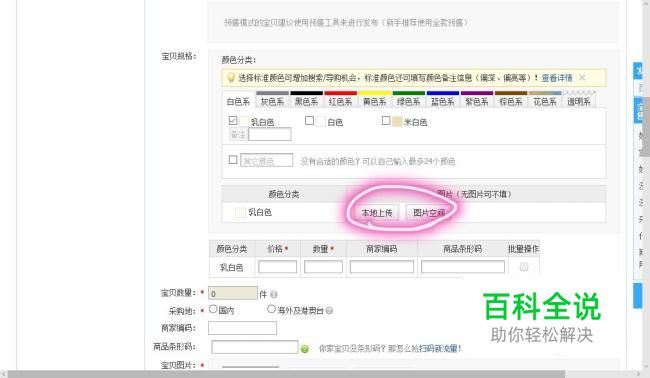Open the 查看详情 link in the tip
The height and width of the screenshot is (378, 650).
557,78
